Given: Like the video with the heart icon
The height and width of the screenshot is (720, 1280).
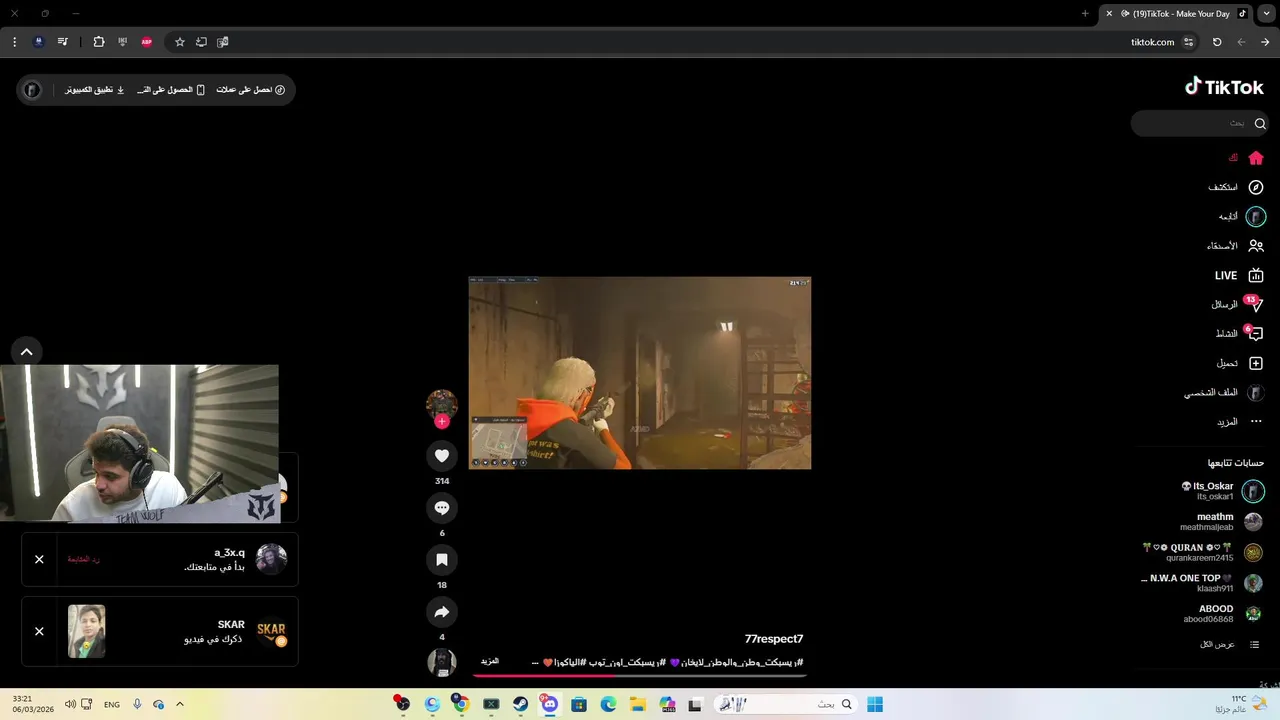Looking at the screenshot, I should click(442, 456).
